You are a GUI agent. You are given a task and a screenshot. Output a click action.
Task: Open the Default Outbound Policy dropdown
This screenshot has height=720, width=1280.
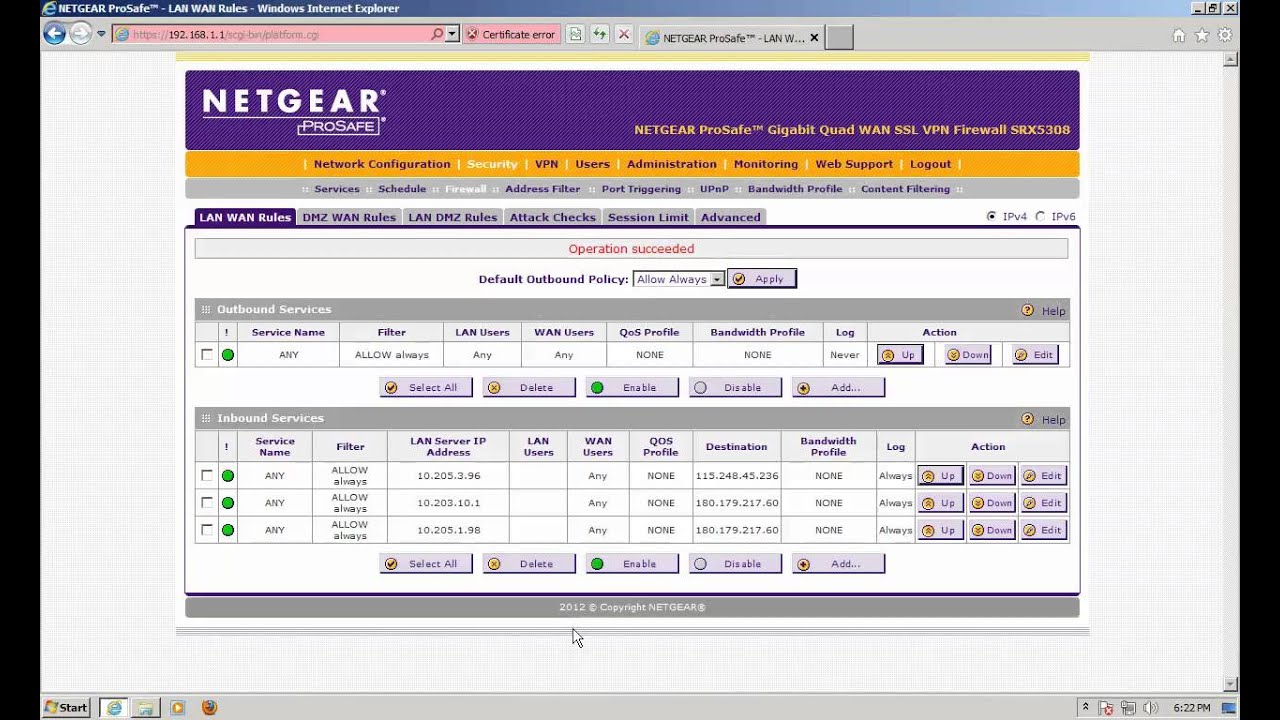[679, 279]
